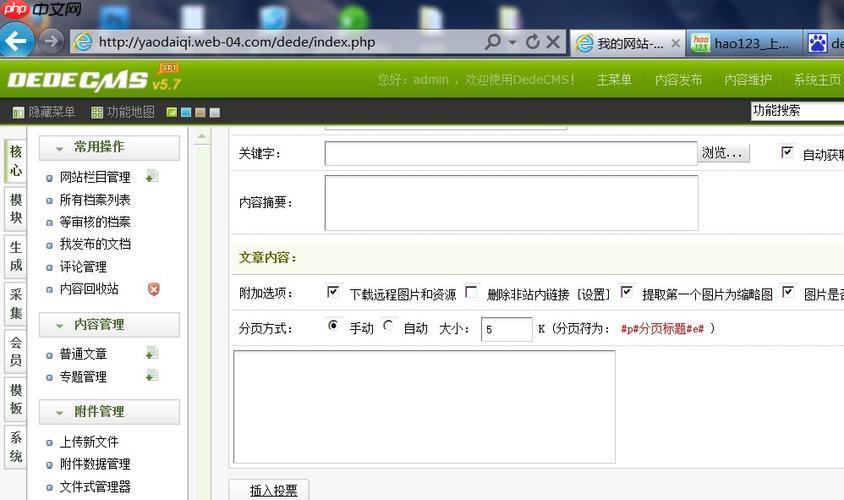The width and height of the screenshot is (844, 500).
Task: Open the address bar dropdown arrow
Action: (x=512, y=42)
